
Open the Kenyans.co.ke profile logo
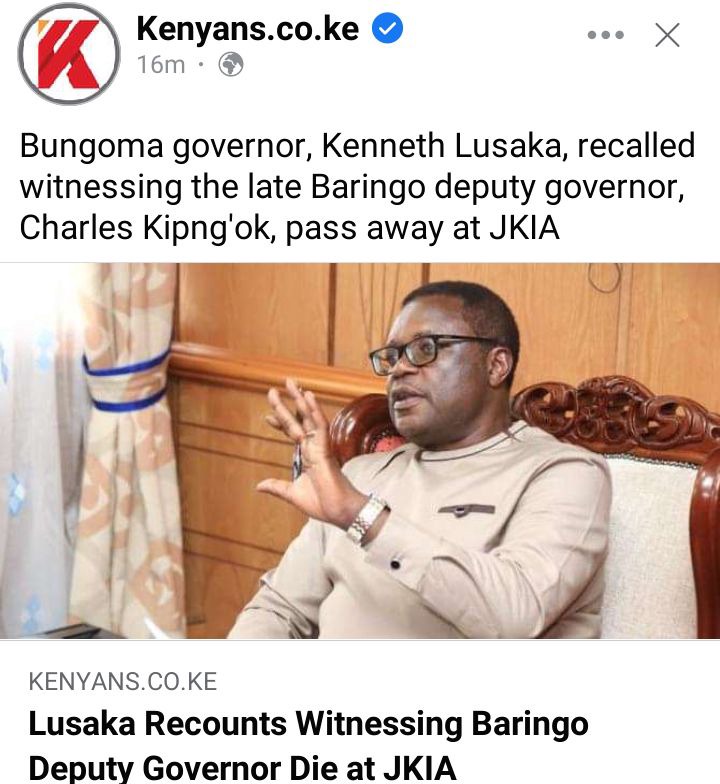coord(69,54)
